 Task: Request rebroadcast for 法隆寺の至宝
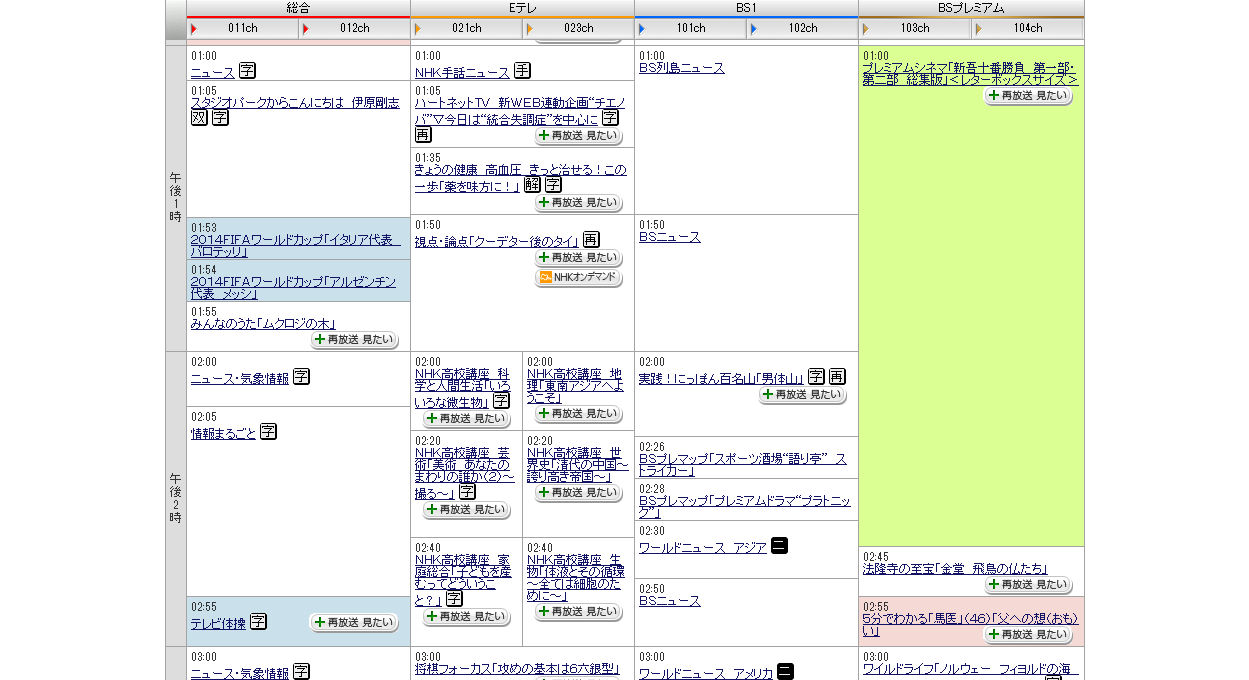click(x=1028, y=584)
